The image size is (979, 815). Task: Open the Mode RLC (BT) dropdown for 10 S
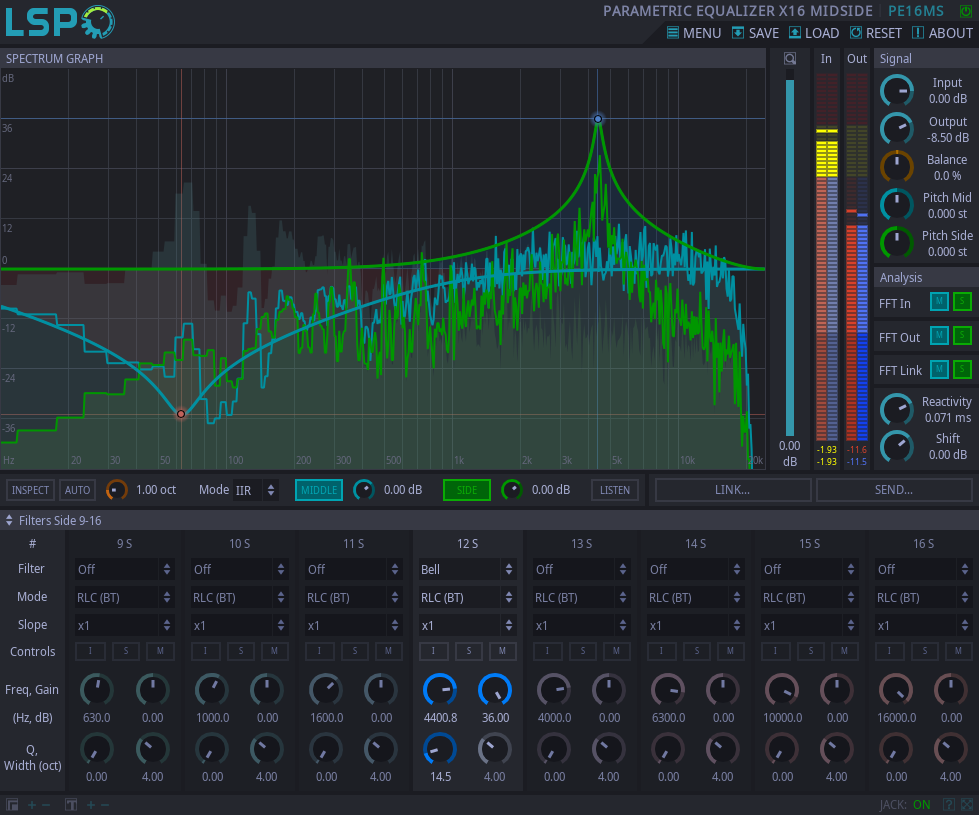coord(239,598)
